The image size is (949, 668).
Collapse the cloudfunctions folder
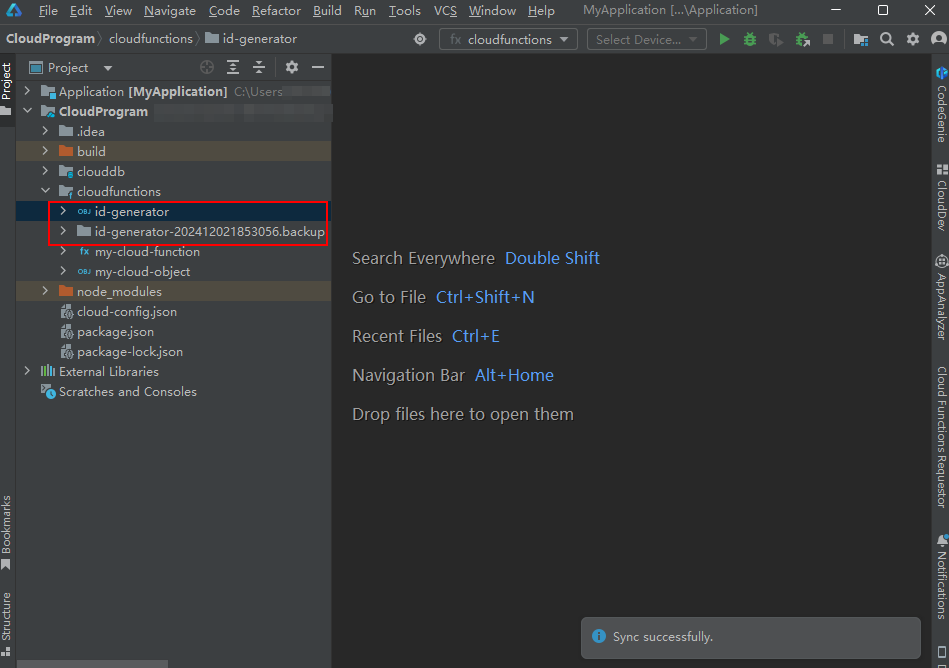click(x=45, y=192)
